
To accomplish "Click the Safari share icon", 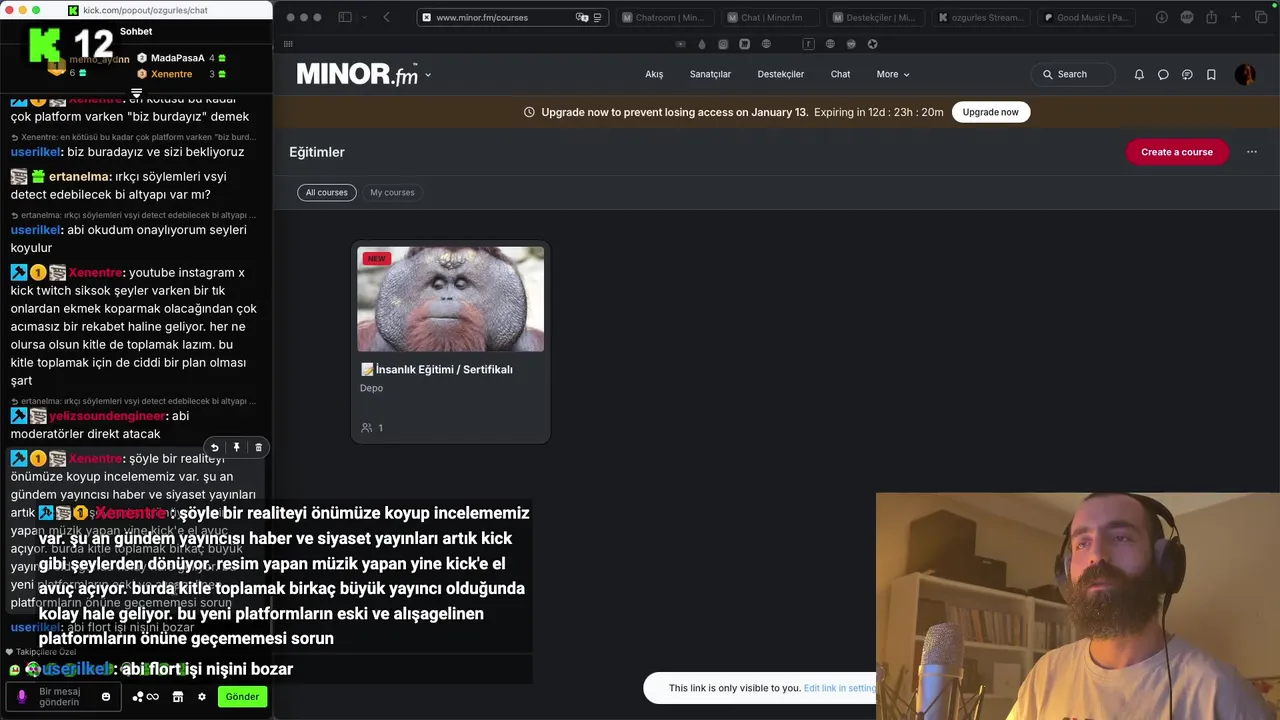I will tap(1211, 17).
